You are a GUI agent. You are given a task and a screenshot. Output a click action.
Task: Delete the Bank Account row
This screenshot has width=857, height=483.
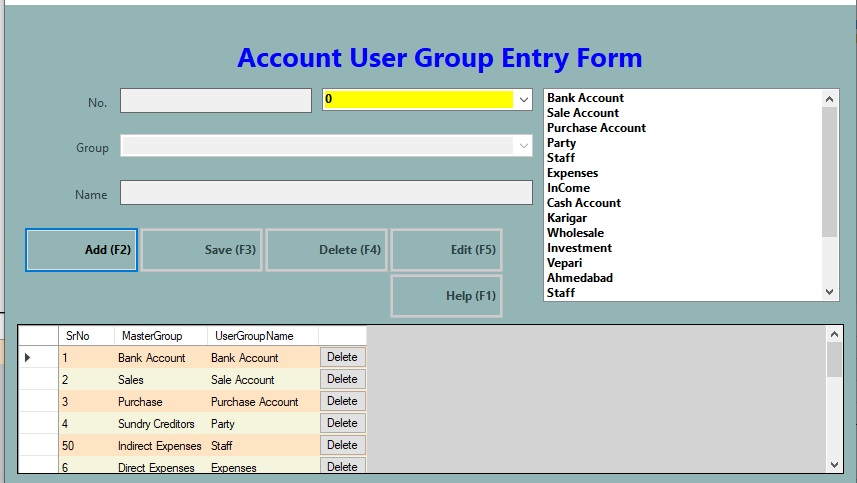(x=342, y=357)
